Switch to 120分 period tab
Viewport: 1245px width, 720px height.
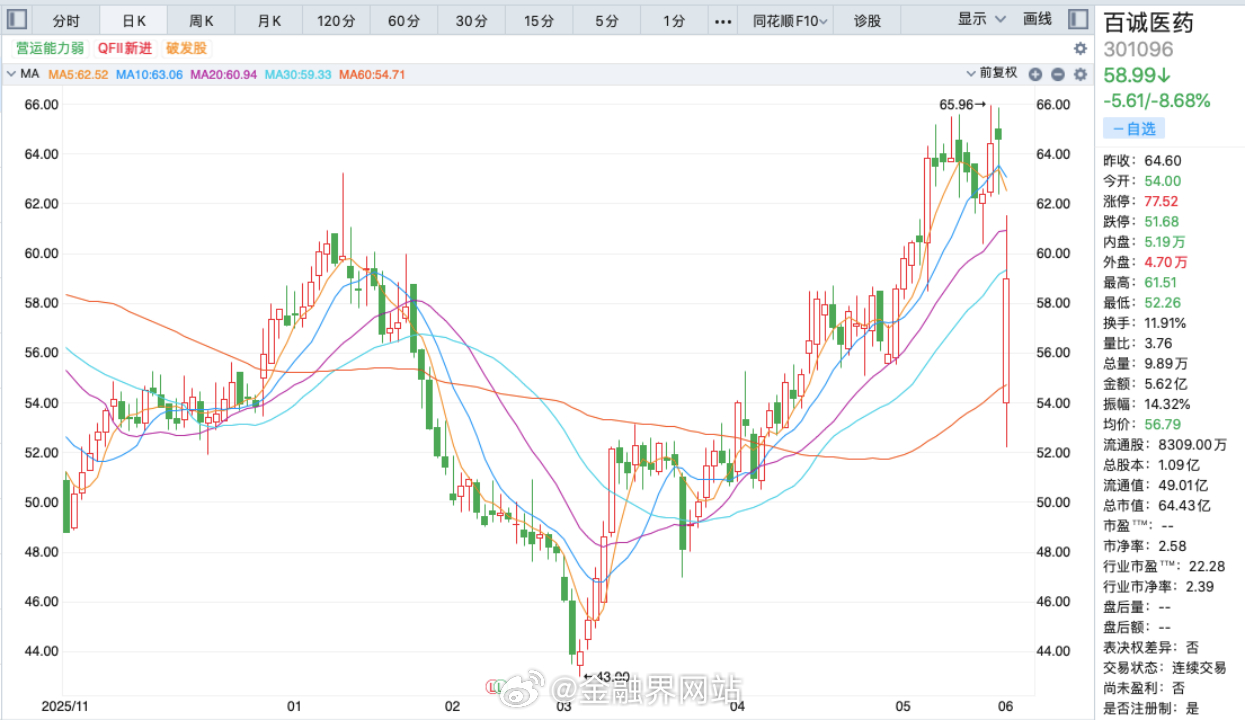point(336,20)
